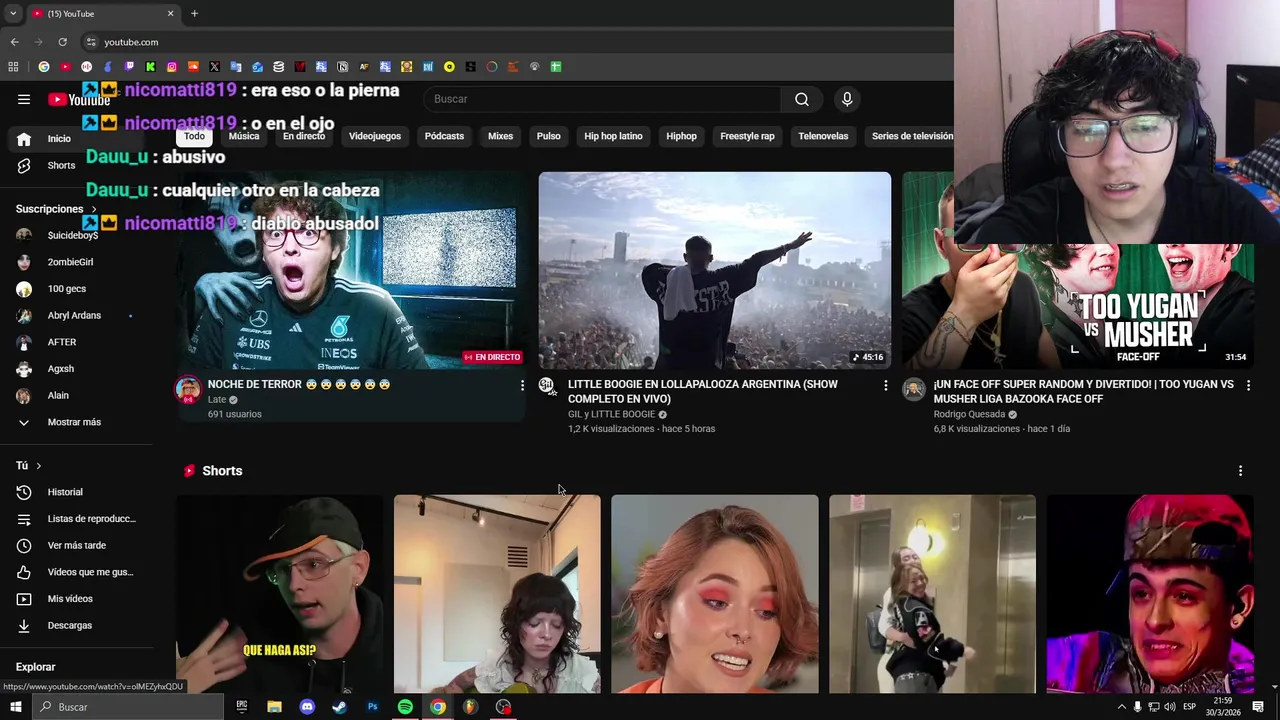Image resolution: width=1280 pixels, height=720 pixels.
Task: Reload the page in browser toolbar
Action: tap(62, 42)
